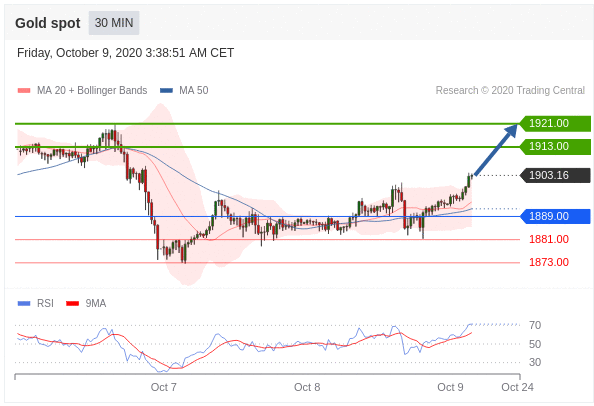Viewport: 594px width, 406px height.
Task: Click the Gold spot title
Action: (x=48, y=23)
